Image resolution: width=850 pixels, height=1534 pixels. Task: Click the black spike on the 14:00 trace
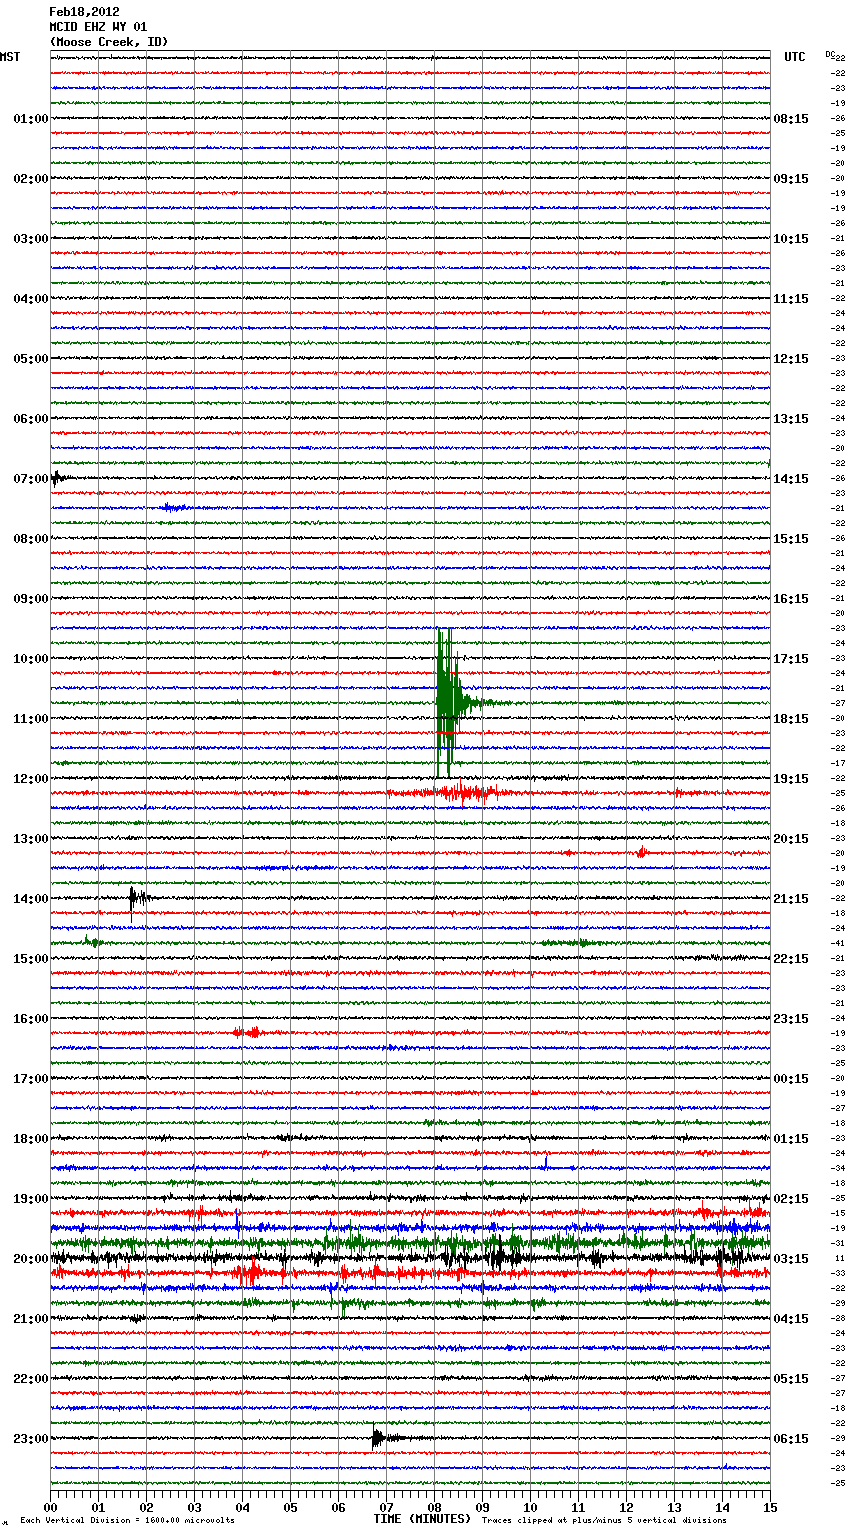coord(138,899)
